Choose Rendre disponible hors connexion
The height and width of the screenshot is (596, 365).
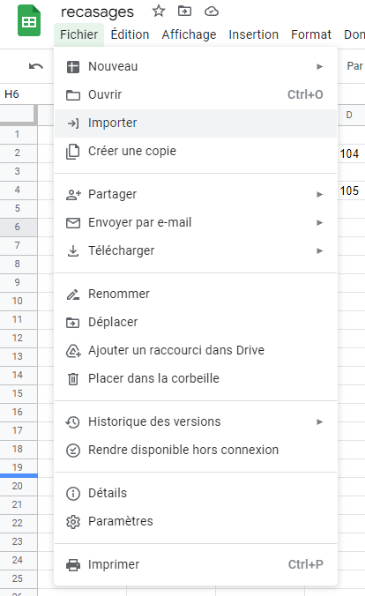coord(196,450)
